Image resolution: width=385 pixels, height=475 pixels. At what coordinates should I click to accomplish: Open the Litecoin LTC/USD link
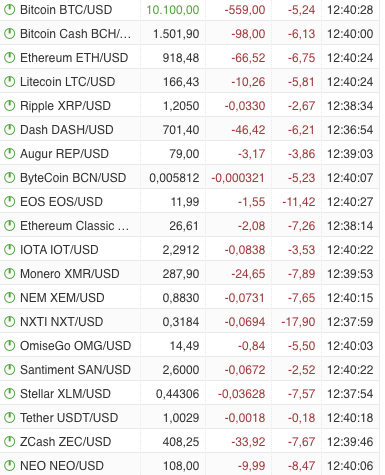coord(68,82)
